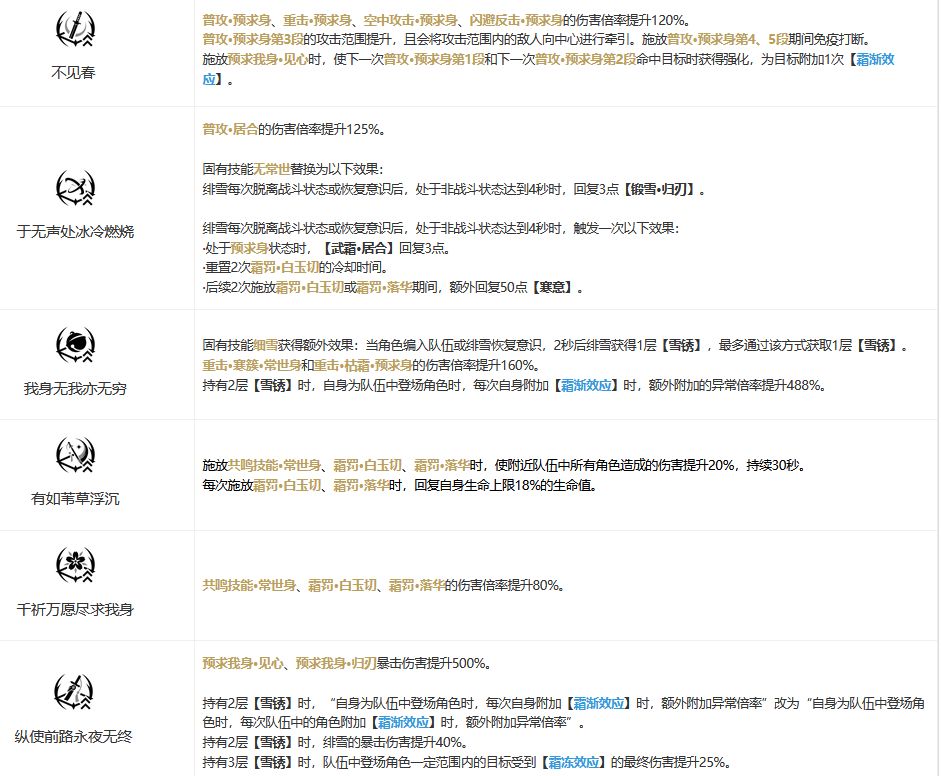The height and width of the screenshot is (776, 941).
Task: Click the 有如苇草浮沉 skill icon
Action: 75,456
